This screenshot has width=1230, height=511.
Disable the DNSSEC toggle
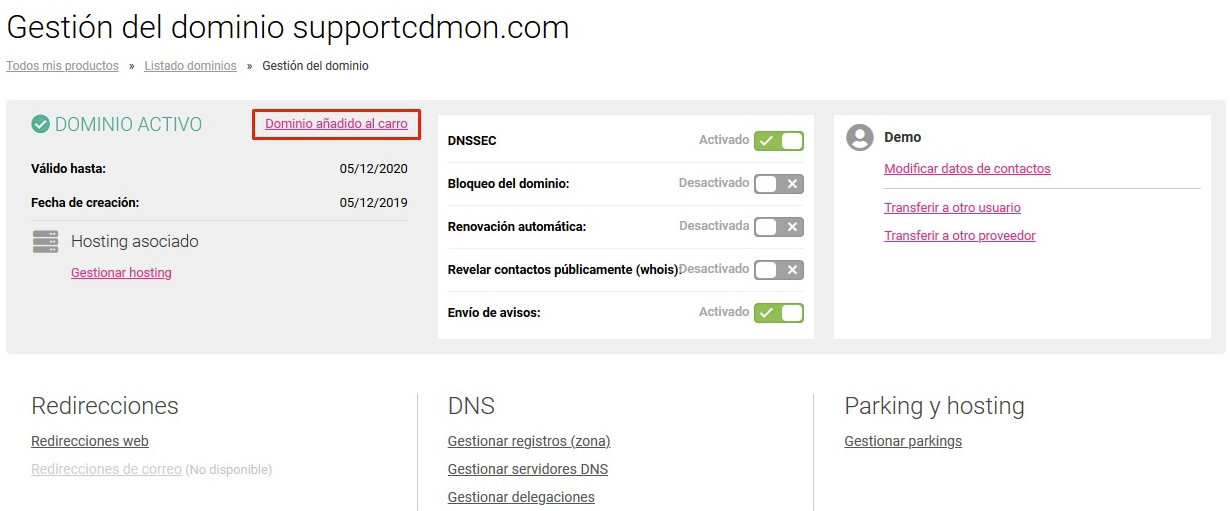[x=779, y=141]
